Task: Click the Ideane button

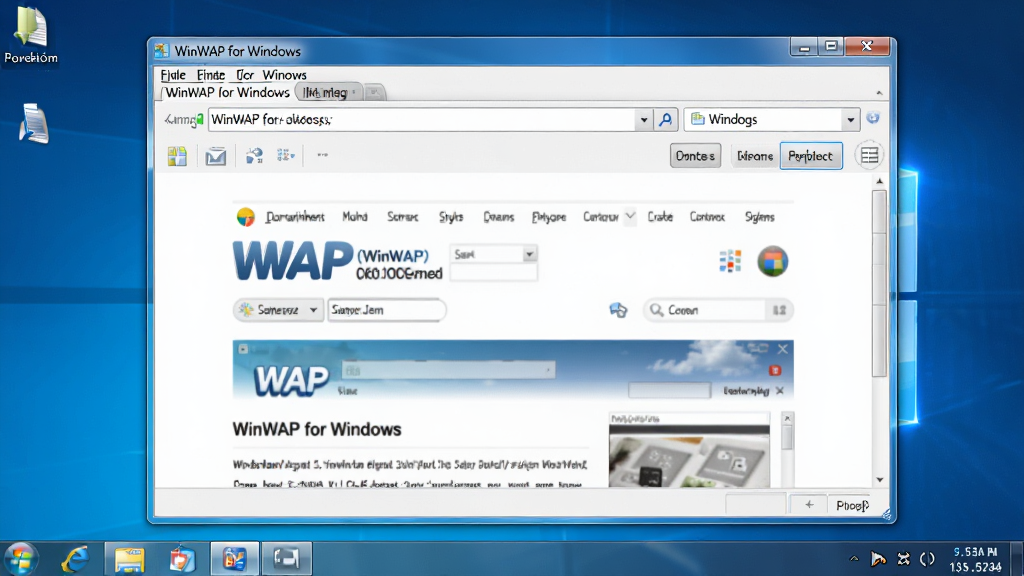Action: [755, 156]
